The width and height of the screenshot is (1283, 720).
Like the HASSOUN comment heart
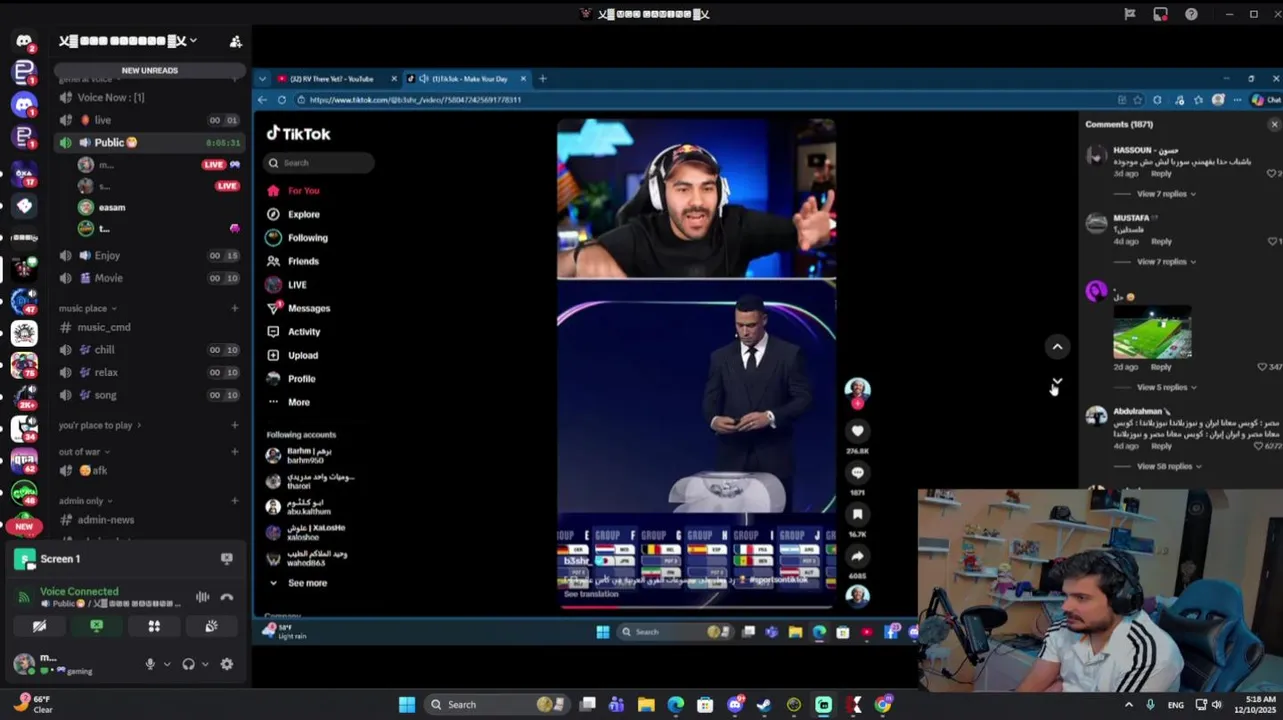coord(1272,173)
